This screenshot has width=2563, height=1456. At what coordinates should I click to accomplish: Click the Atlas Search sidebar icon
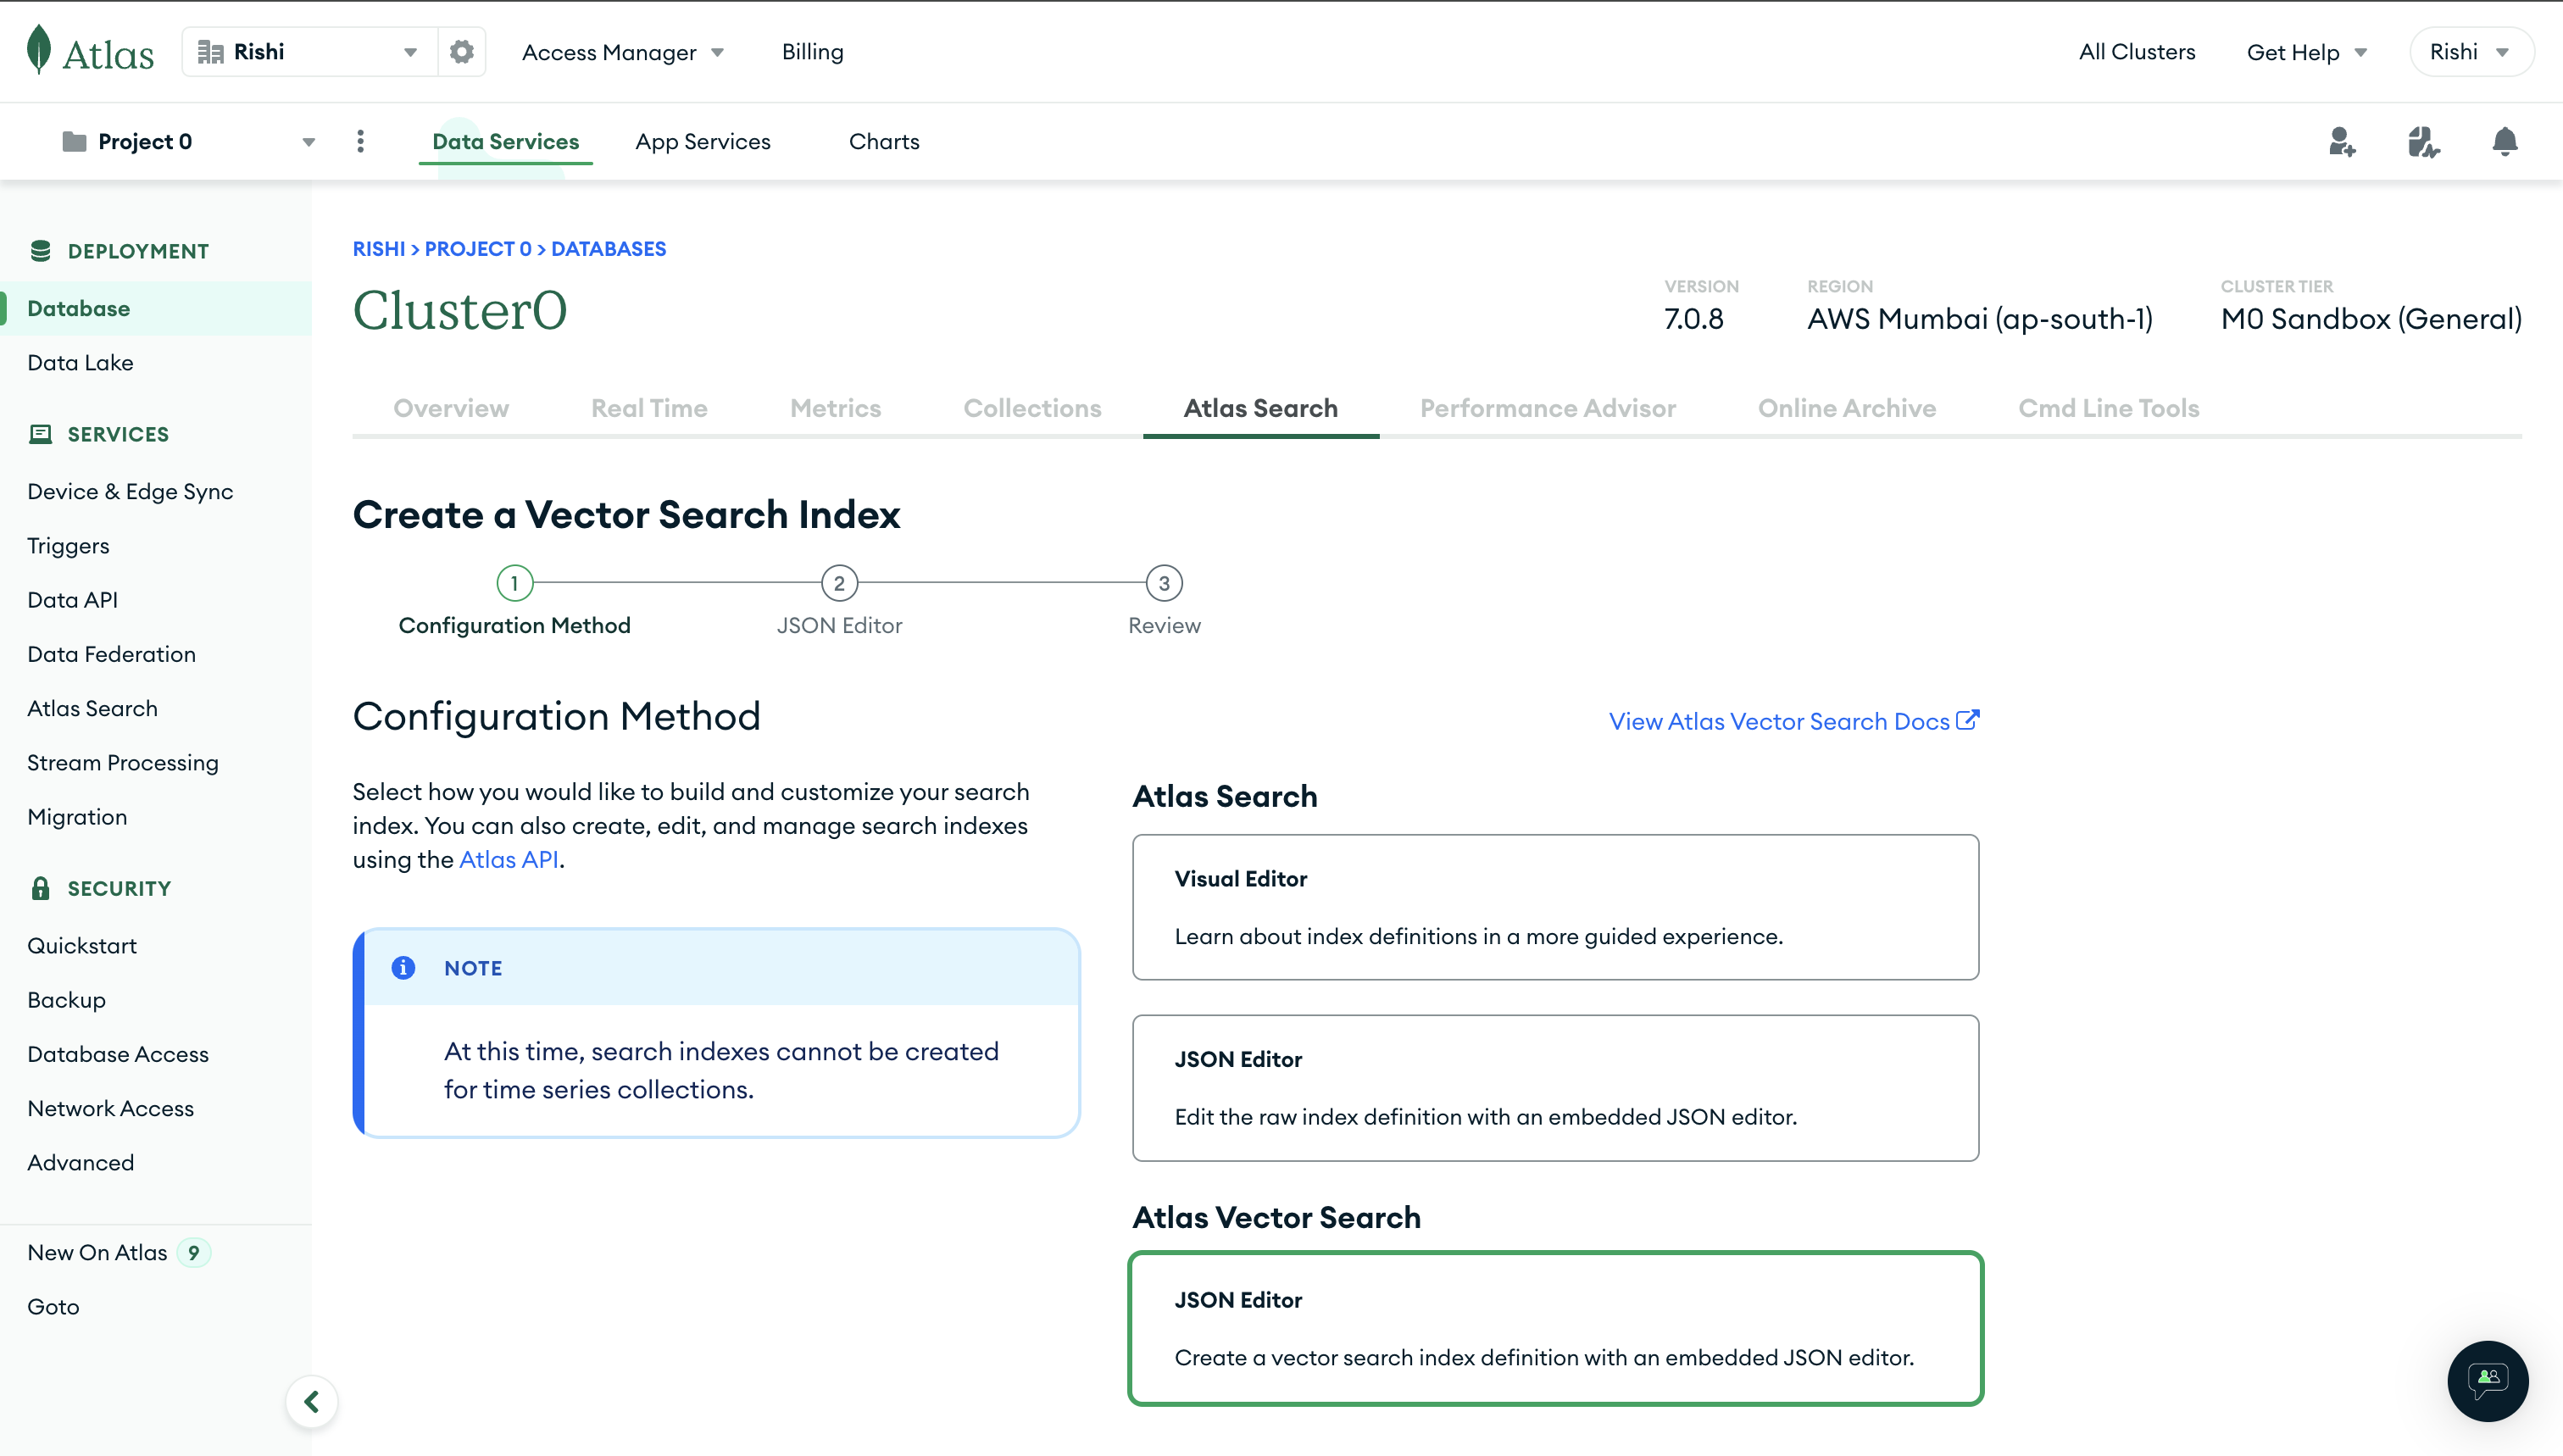93,708
